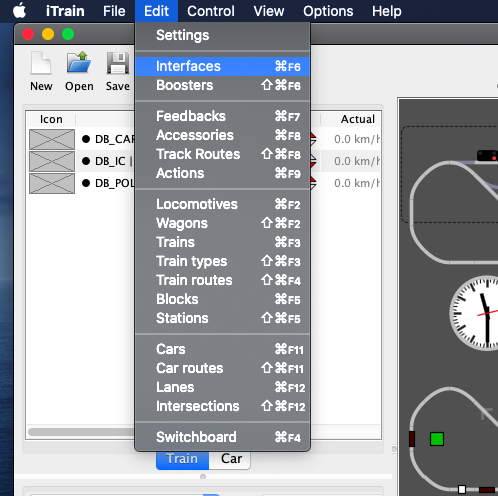Choose the Track Routes menu entry
Viewport: 498px width, 496px height.
pos(222,154)
